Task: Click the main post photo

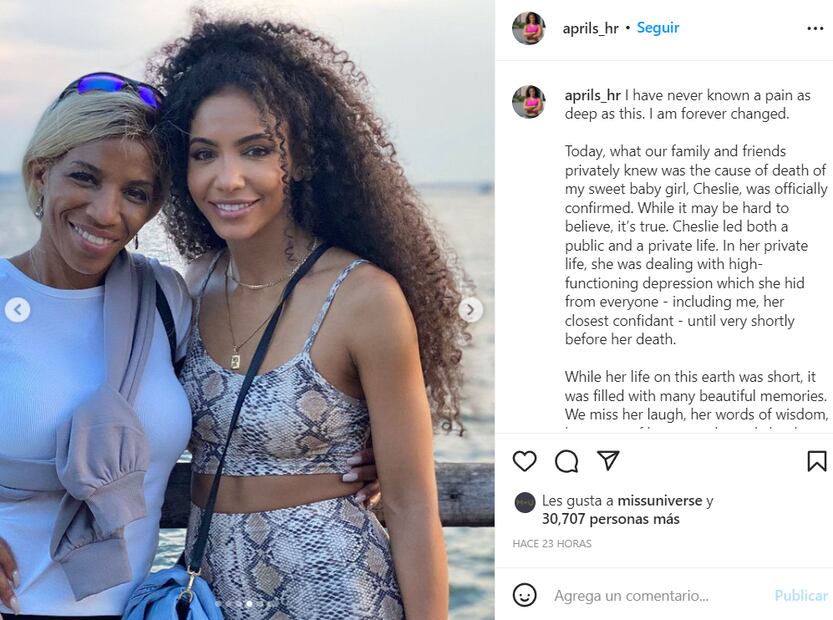Action: point(247,310)
